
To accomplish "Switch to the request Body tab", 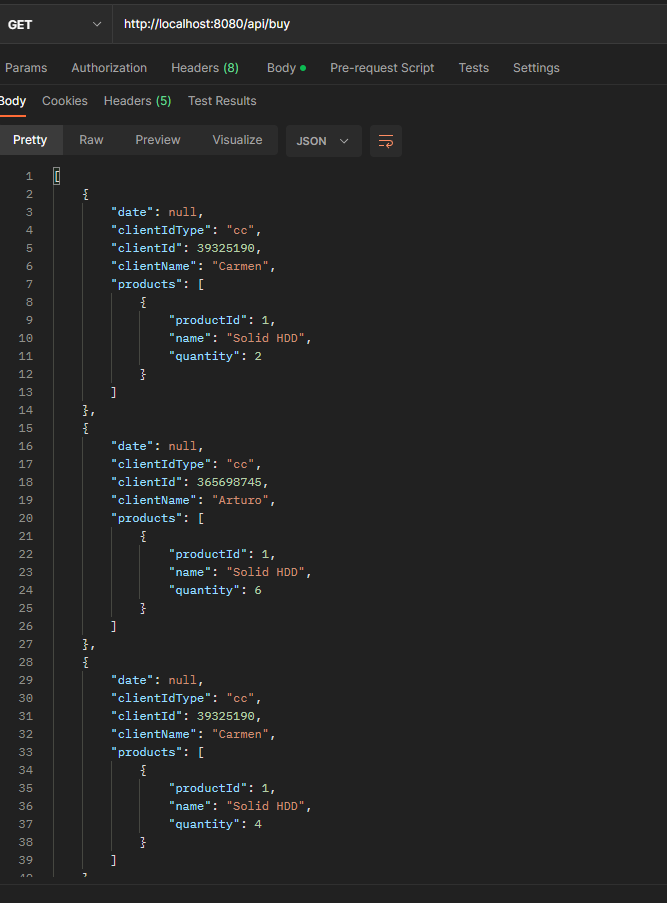I will pos(286,68).
